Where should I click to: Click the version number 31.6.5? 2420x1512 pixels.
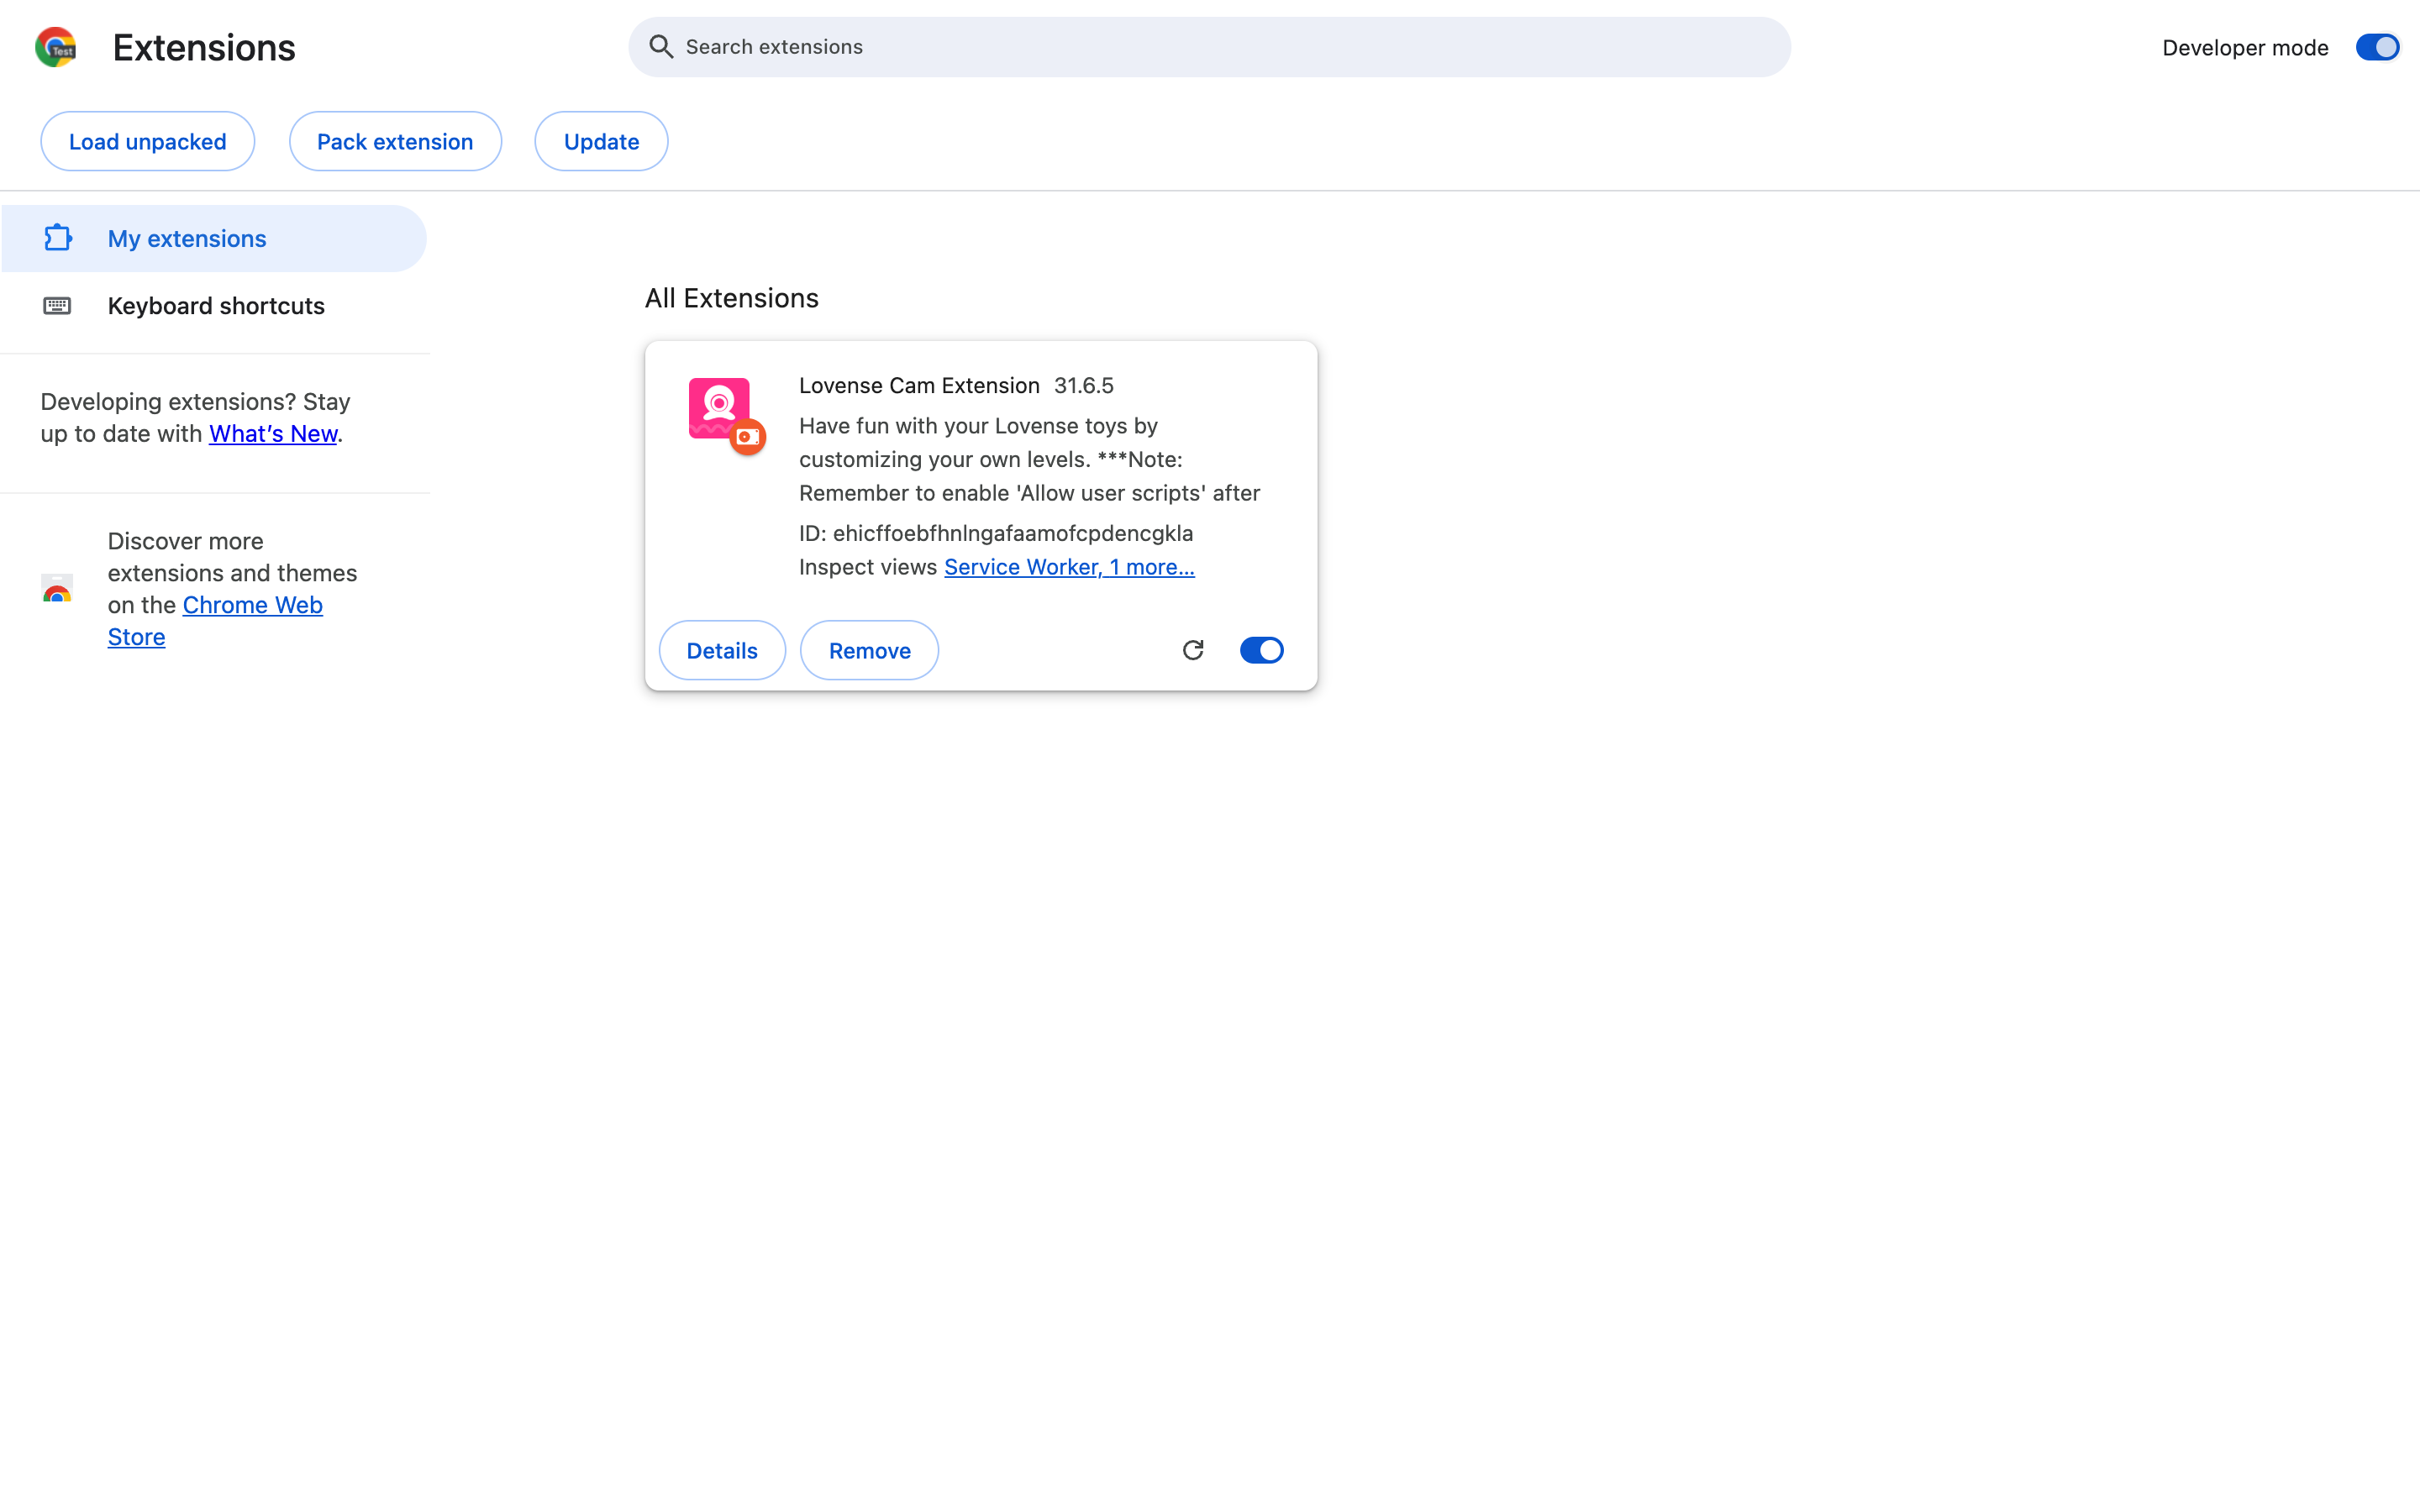(1084, 385)
